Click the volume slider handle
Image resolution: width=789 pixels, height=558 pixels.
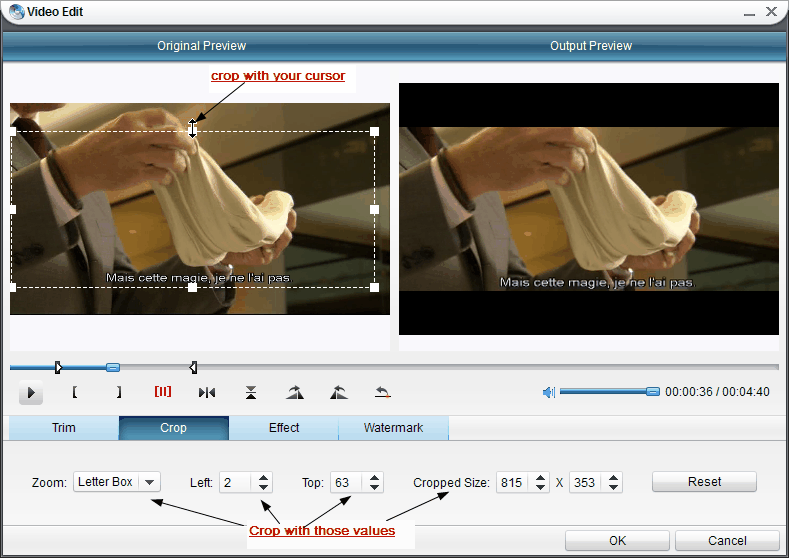[653, 391]
